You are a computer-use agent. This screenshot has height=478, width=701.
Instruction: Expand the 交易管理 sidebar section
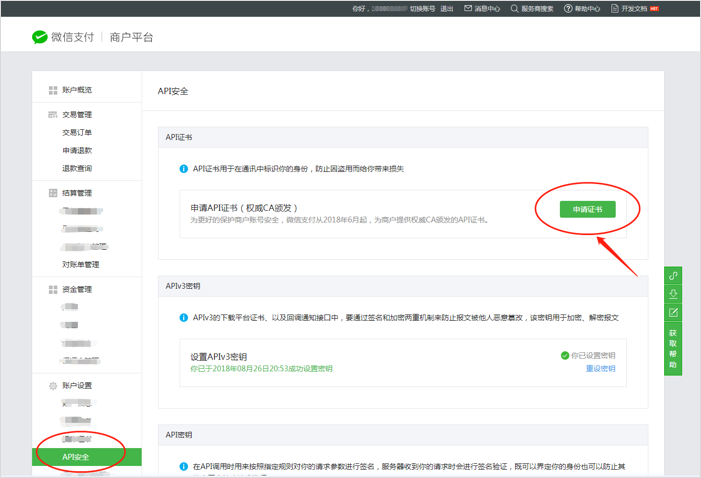click(76, 115)
